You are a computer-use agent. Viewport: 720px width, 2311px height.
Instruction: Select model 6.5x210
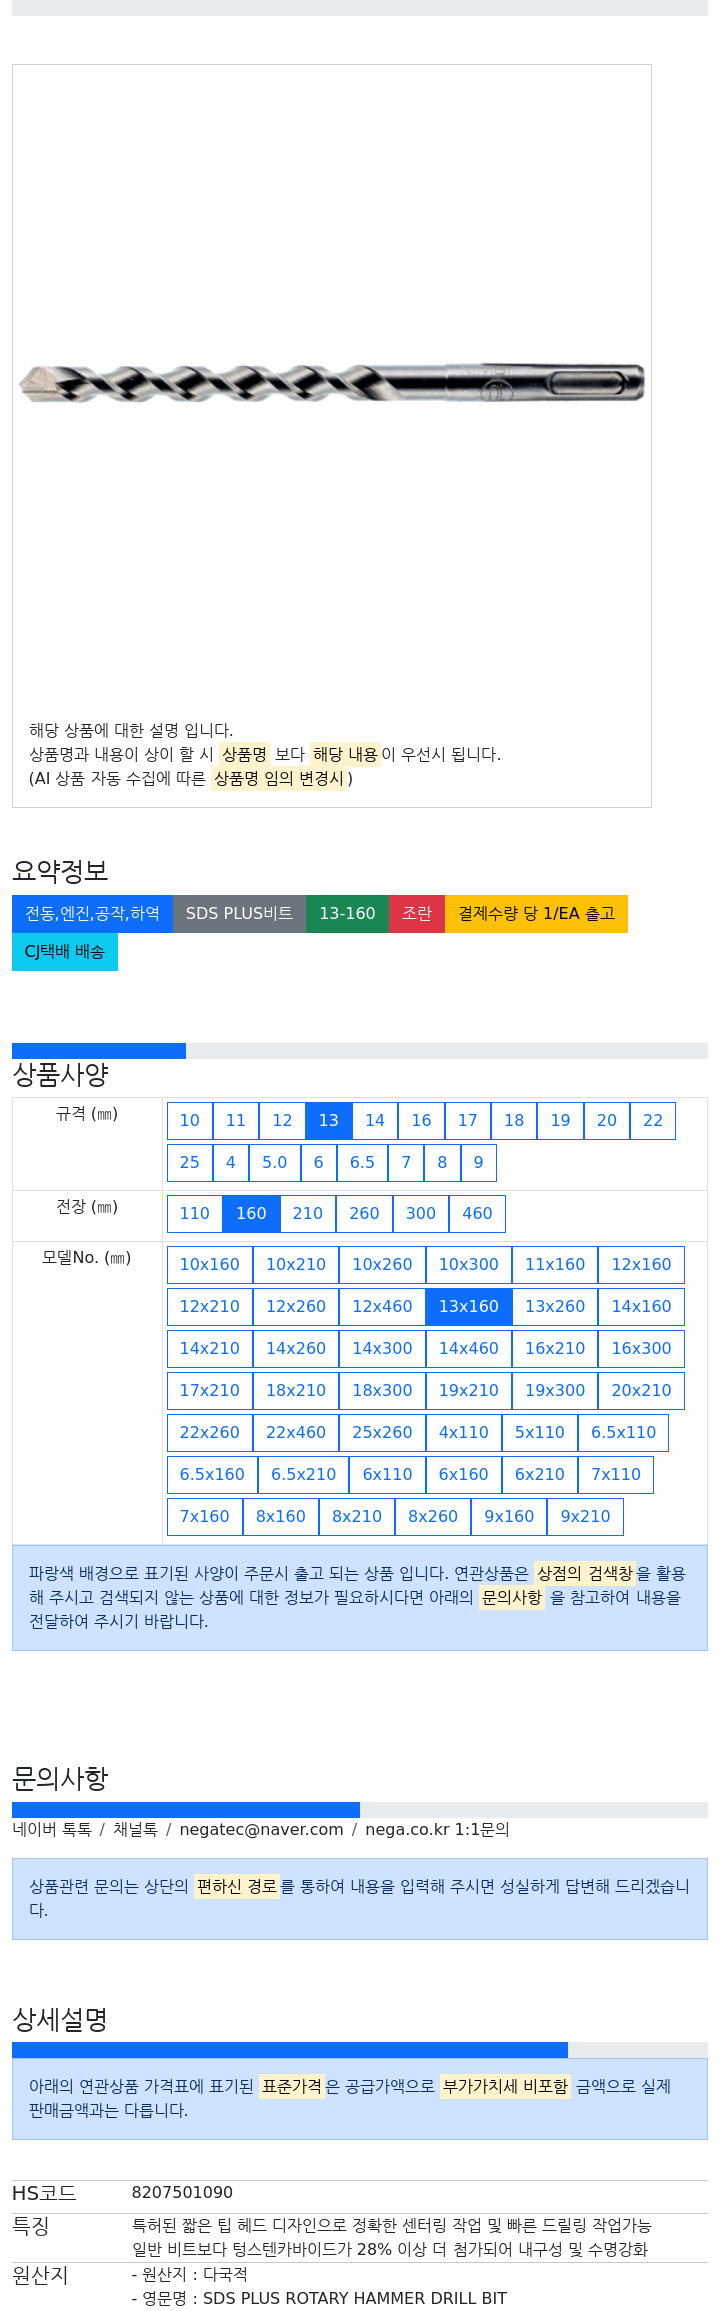click(304, 1475)
